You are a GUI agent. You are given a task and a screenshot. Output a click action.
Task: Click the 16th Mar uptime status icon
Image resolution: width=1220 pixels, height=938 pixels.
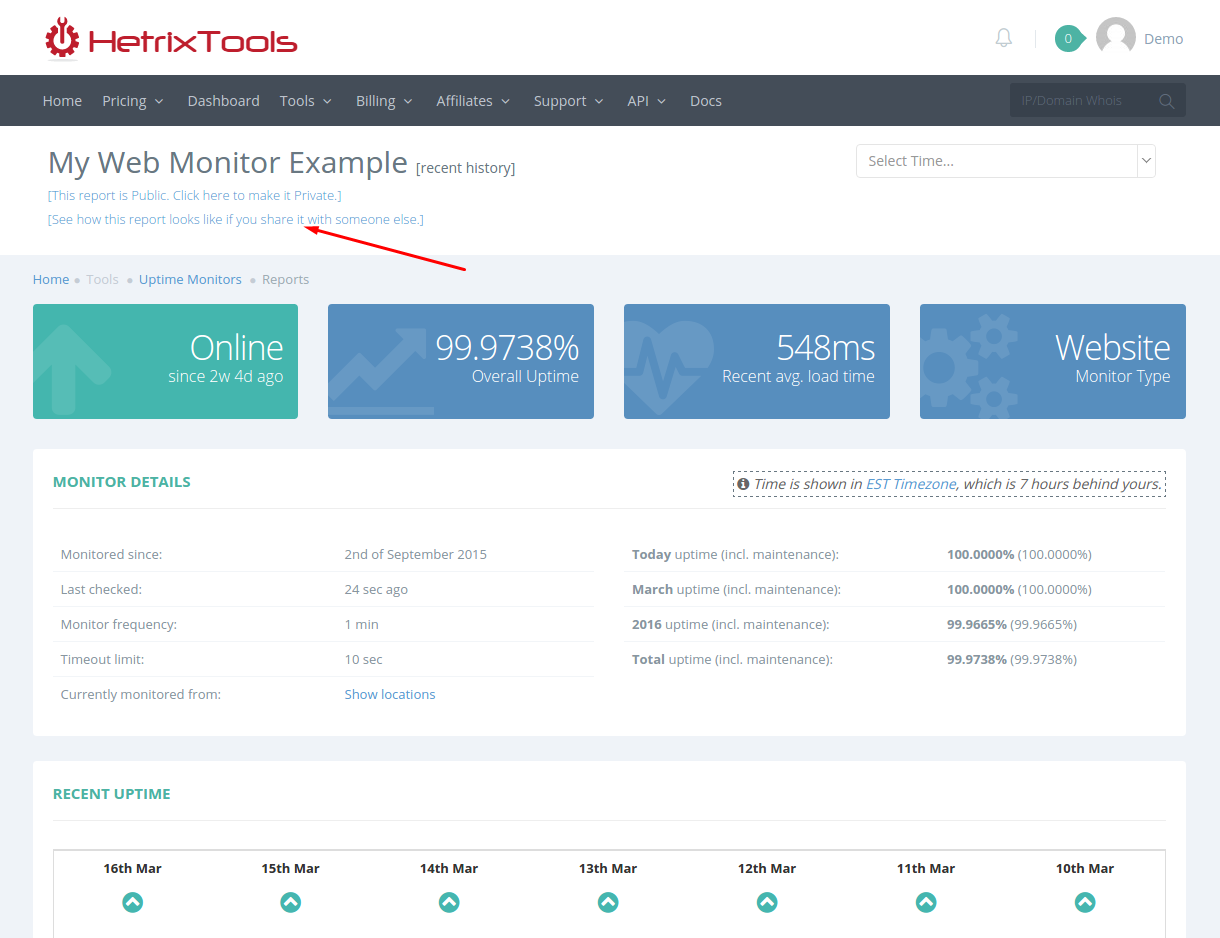[132, 902]
